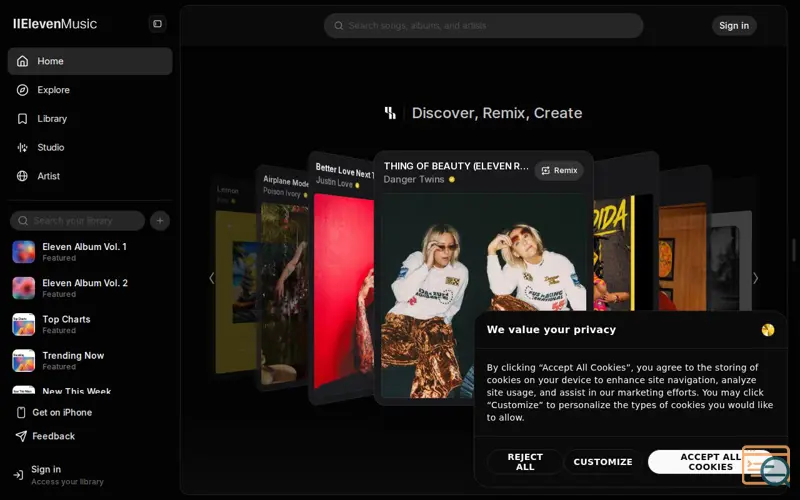Focus the Search your library field
The width and height of the screenshot is (800, 500).
coord(78,221)
